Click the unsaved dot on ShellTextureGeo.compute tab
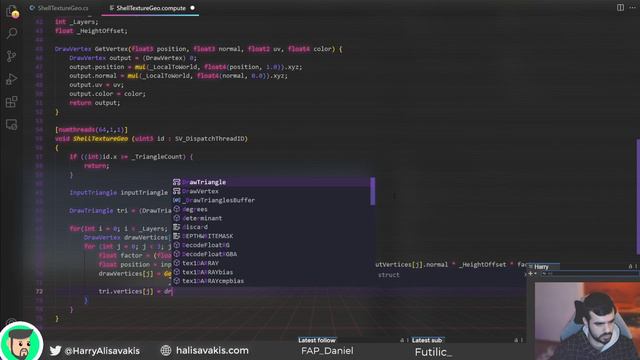 (192, 8)
